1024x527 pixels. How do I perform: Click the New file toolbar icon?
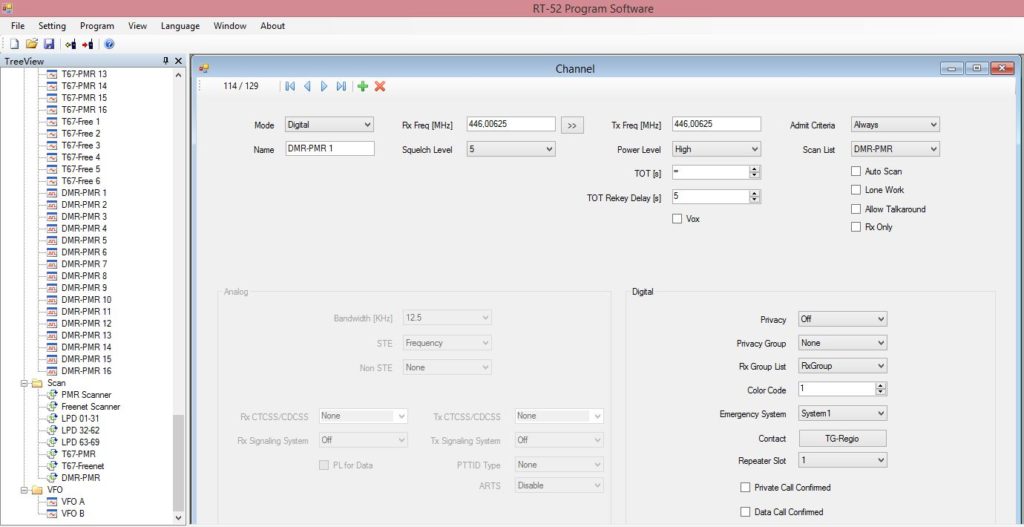click(x=14, y=44)
